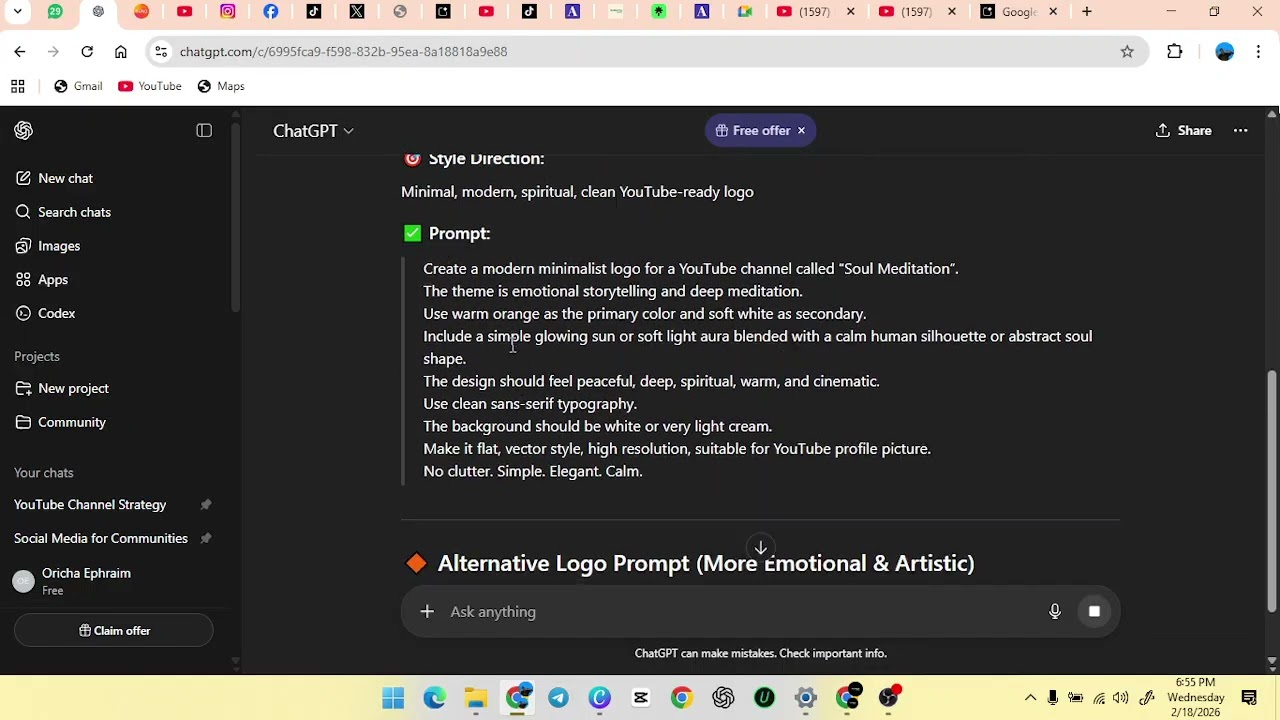Start a New chat
Image resolution: width=1280 pixels, height=720 pixels.
tap(54, 178)
